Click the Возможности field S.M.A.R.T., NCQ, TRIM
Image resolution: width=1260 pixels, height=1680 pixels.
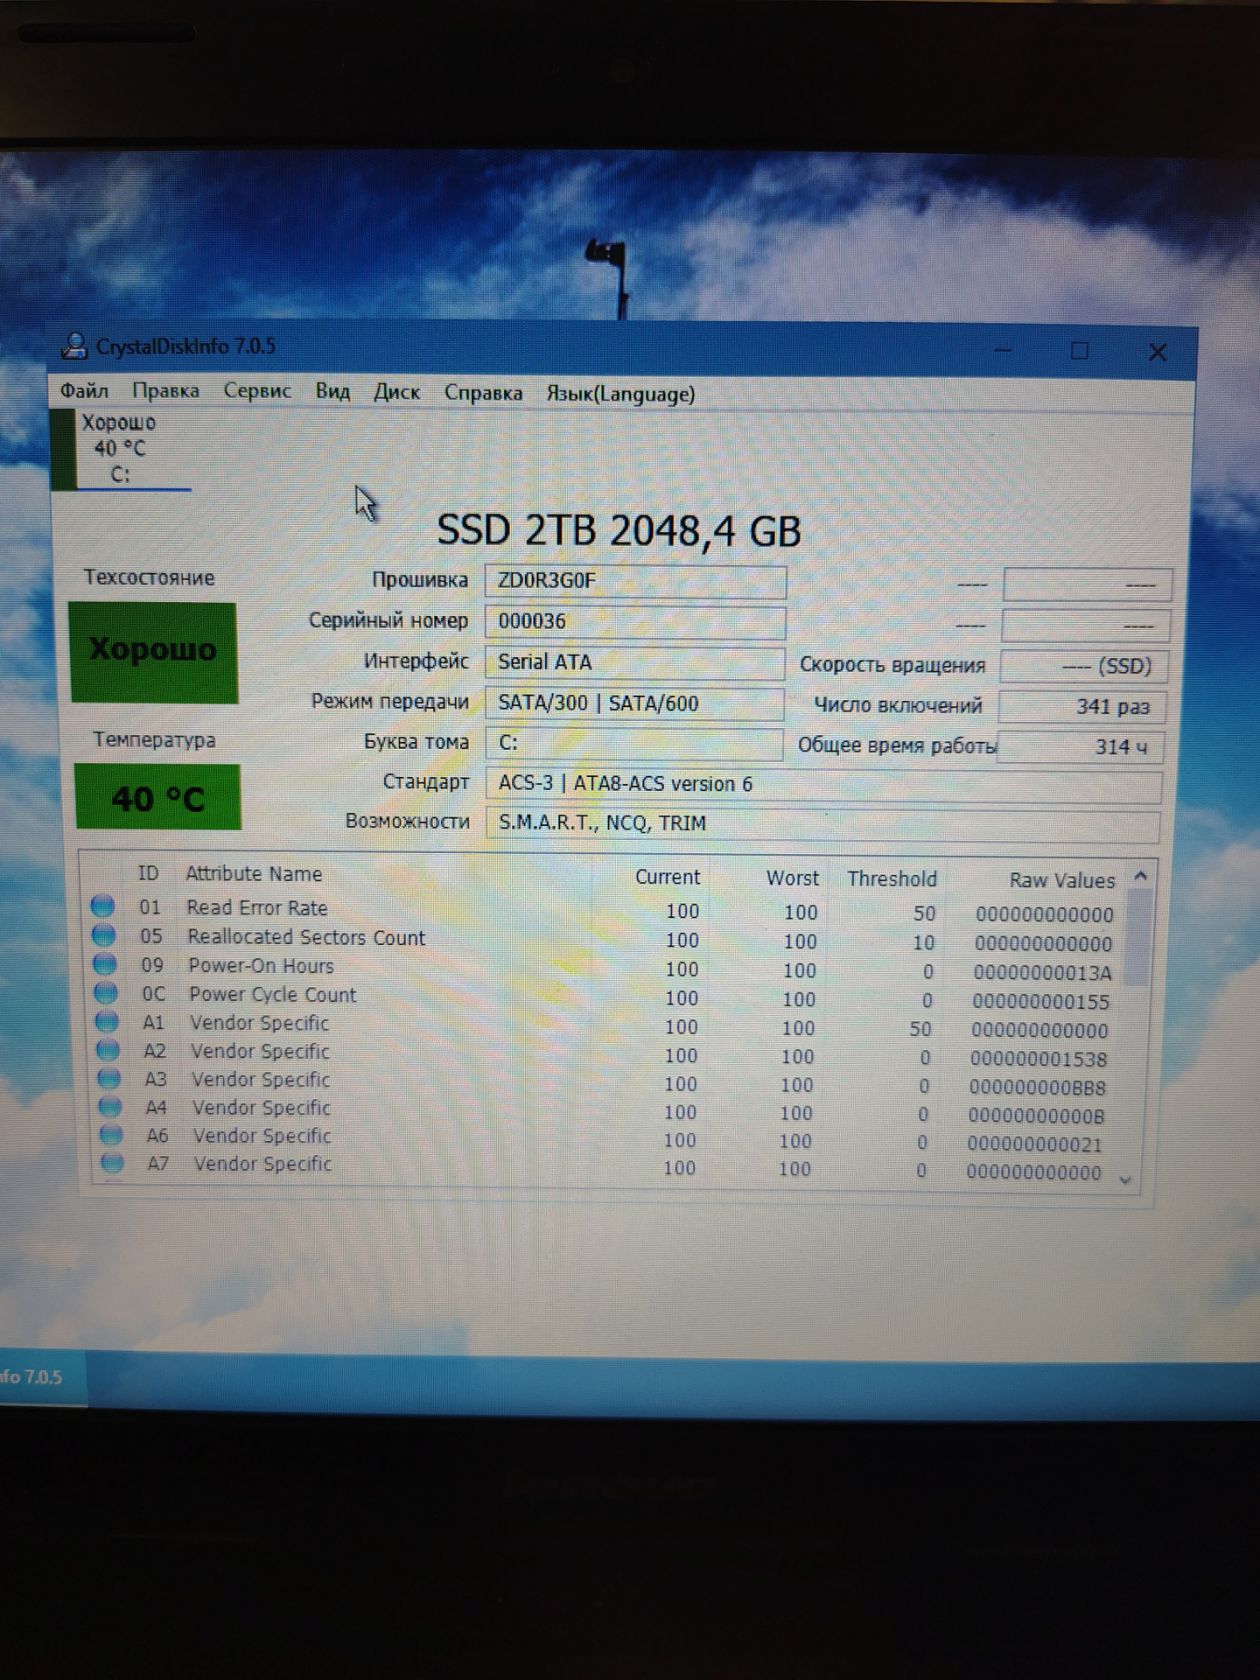point(822,824)
